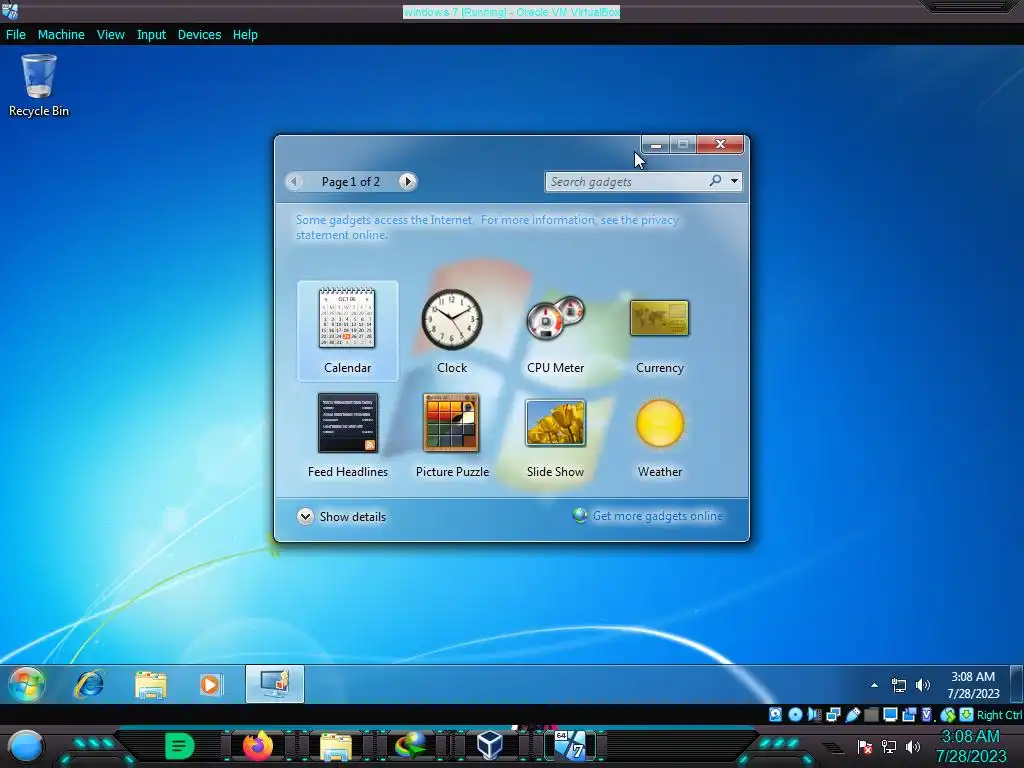
Task: Launch Firefox from host taskbar
Action: (258, 745)
